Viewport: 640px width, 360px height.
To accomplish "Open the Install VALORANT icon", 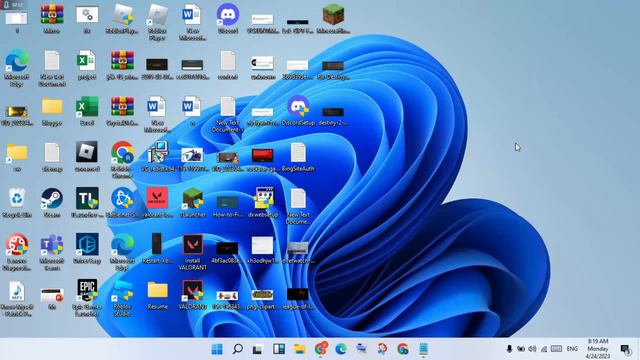I will [x=192, y=245].
